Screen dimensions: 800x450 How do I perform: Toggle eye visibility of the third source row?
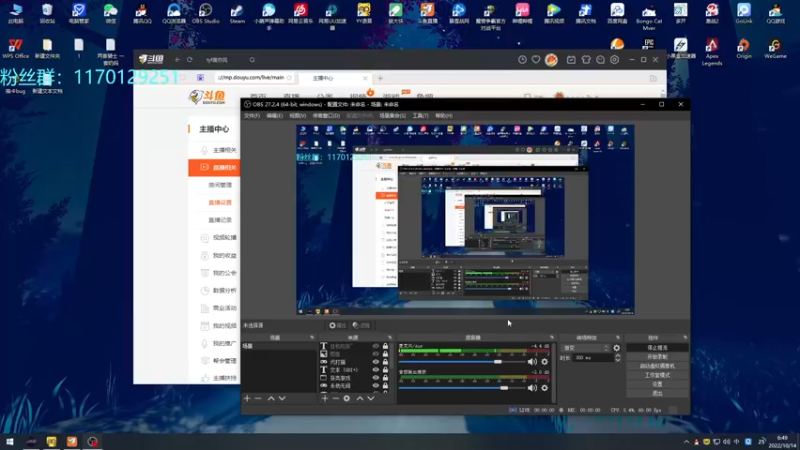[x=376, y=362]
